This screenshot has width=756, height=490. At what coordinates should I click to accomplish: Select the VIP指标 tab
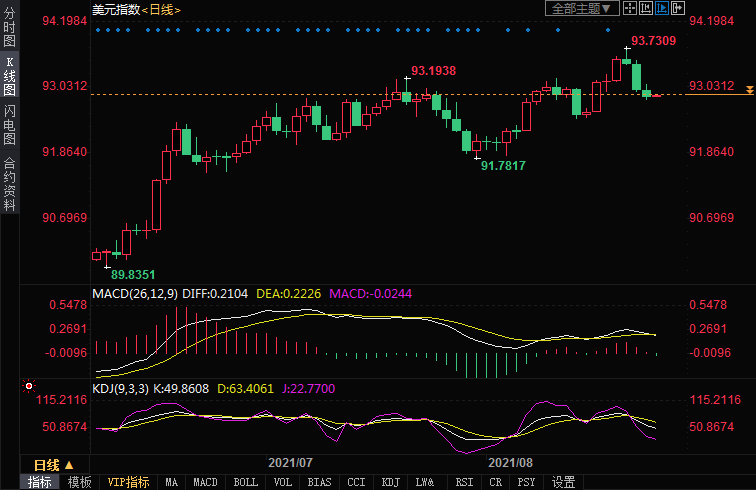(x=128, y=482)
